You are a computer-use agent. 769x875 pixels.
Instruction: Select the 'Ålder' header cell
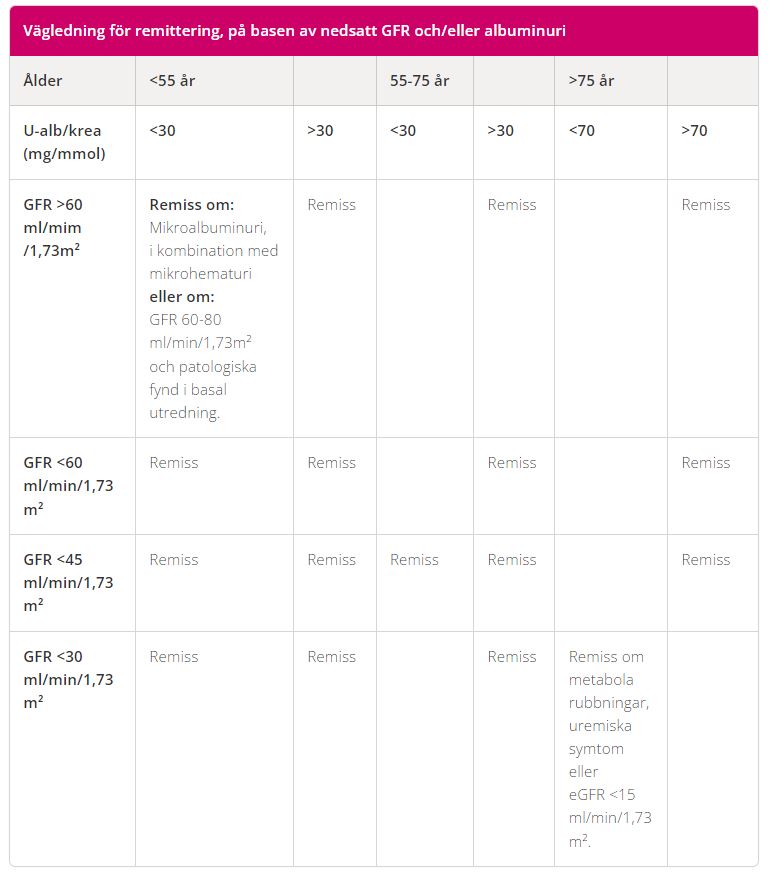pyautogui.click(x=42, y=81)
